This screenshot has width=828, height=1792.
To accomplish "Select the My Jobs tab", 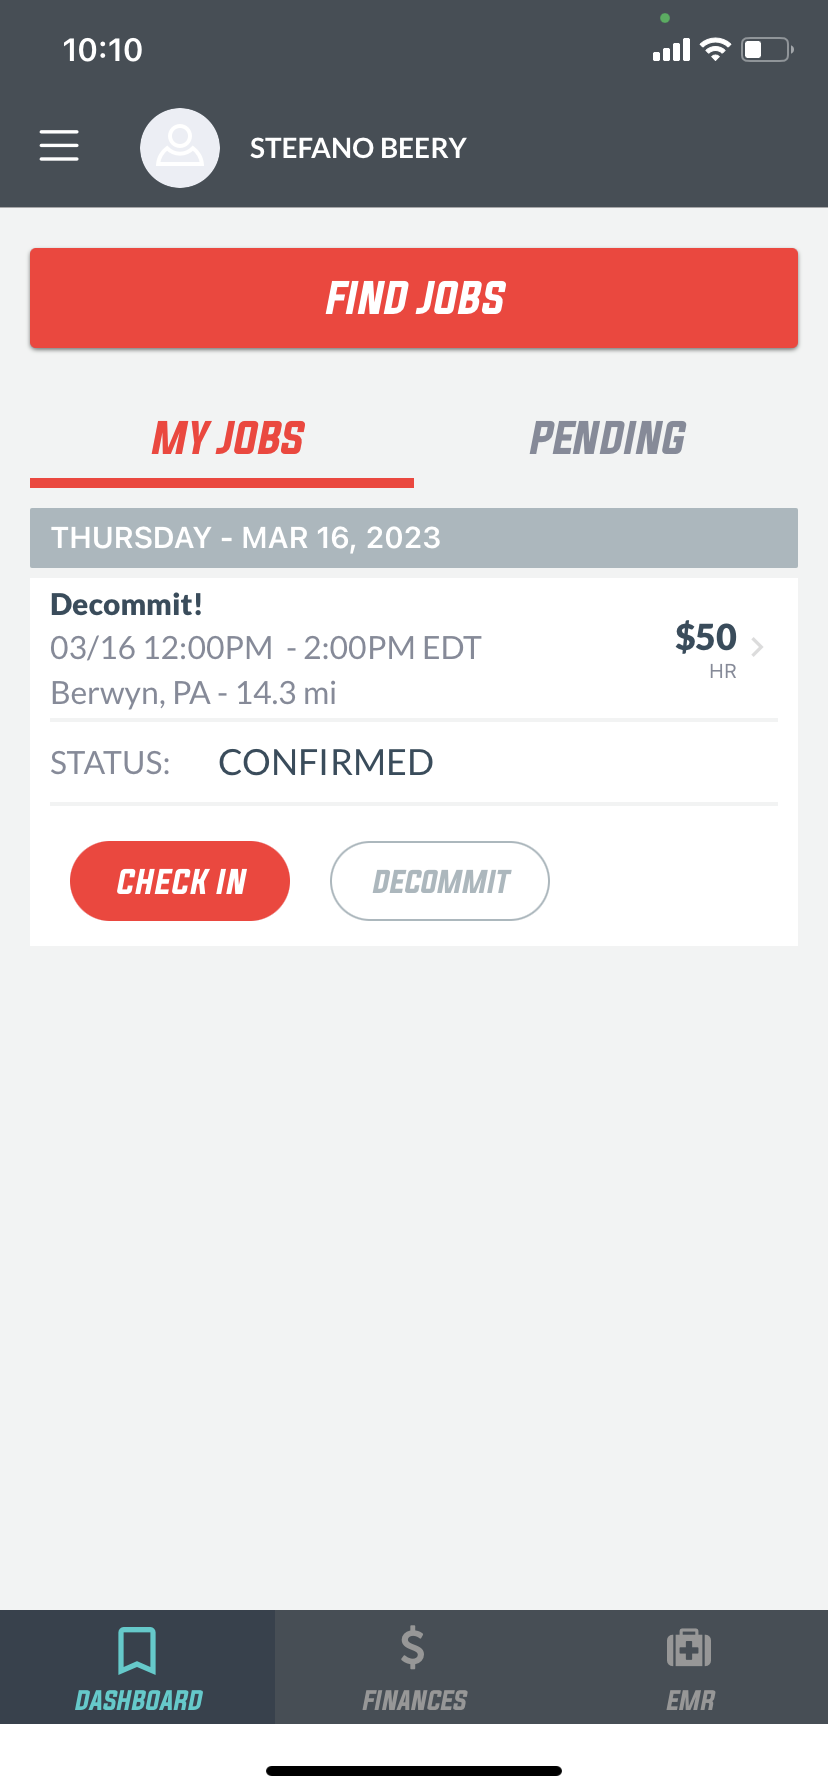I will click(228, 438).
